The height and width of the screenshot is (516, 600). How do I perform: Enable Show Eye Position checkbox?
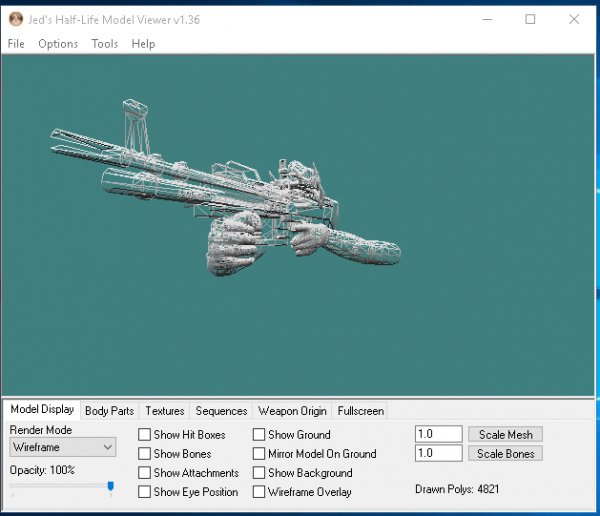pos(144,492)
